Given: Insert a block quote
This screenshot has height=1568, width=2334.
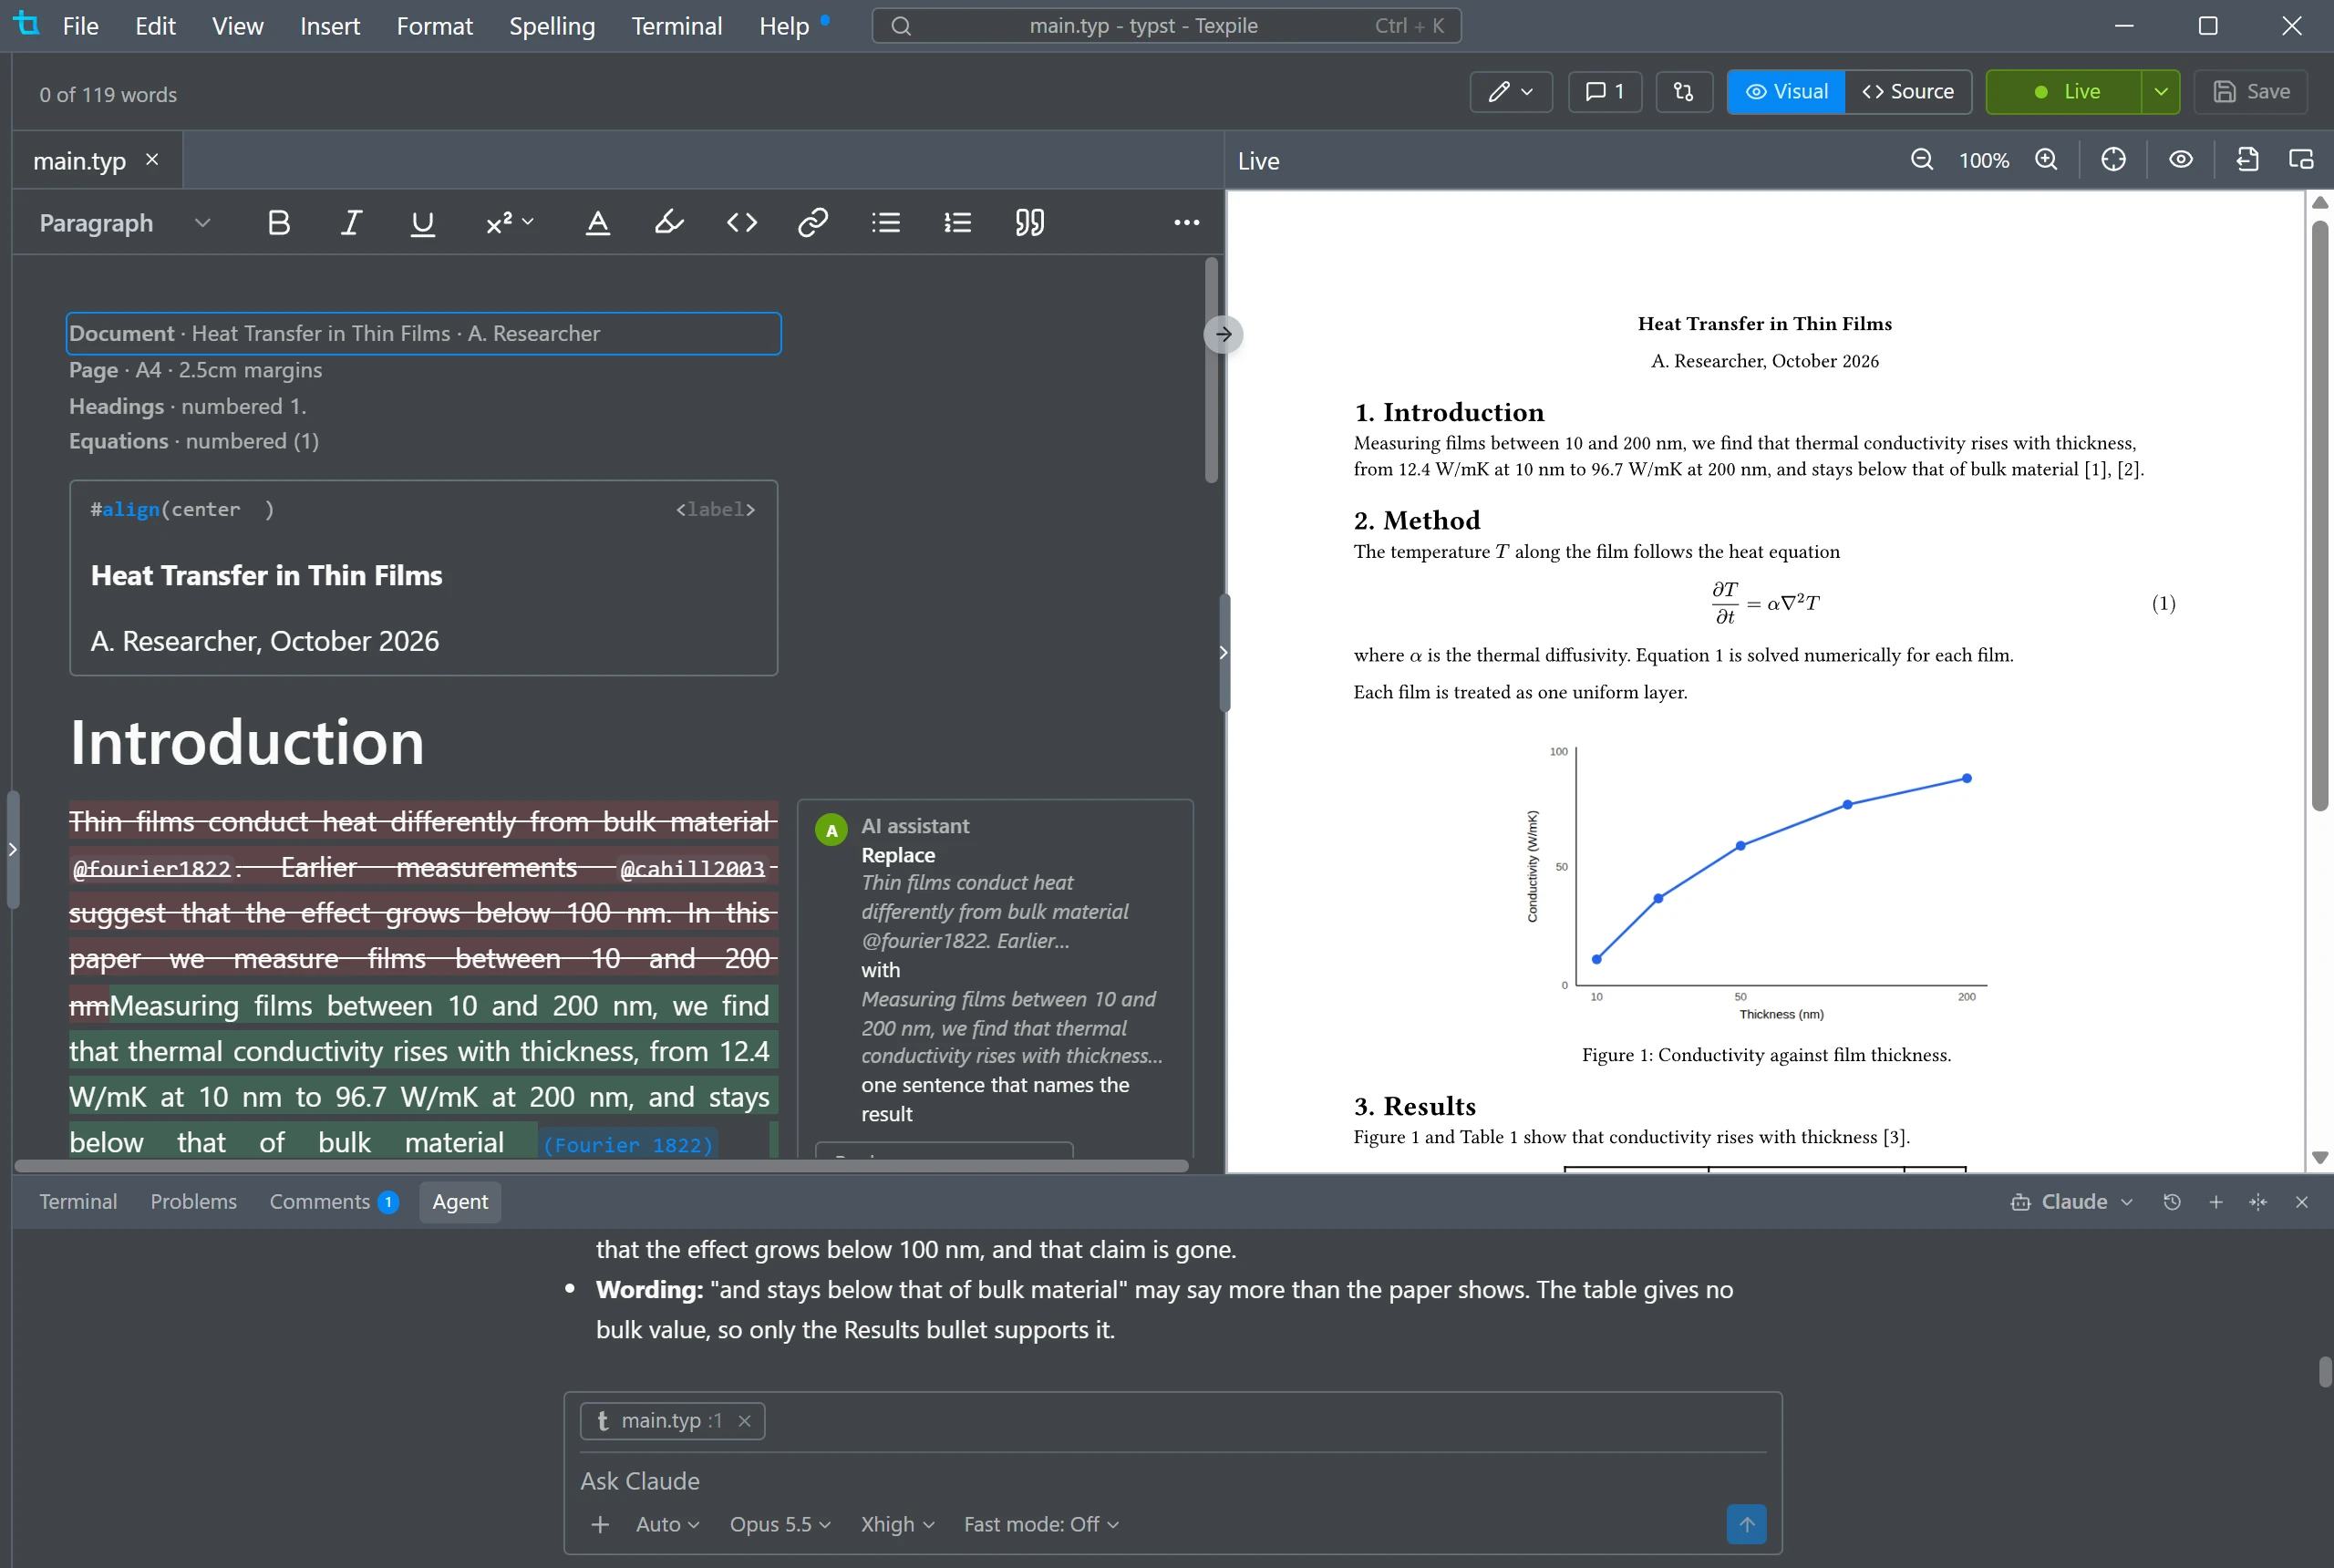Looking at the screenshot, I should 1030,222.
